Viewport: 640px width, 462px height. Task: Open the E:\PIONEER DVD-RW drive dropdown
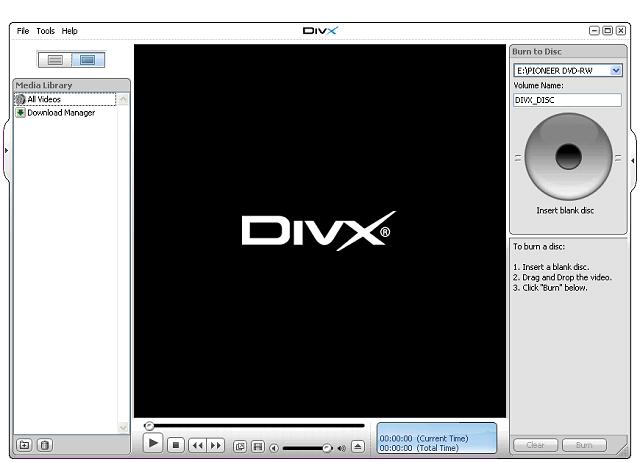(x=616, y=70)
